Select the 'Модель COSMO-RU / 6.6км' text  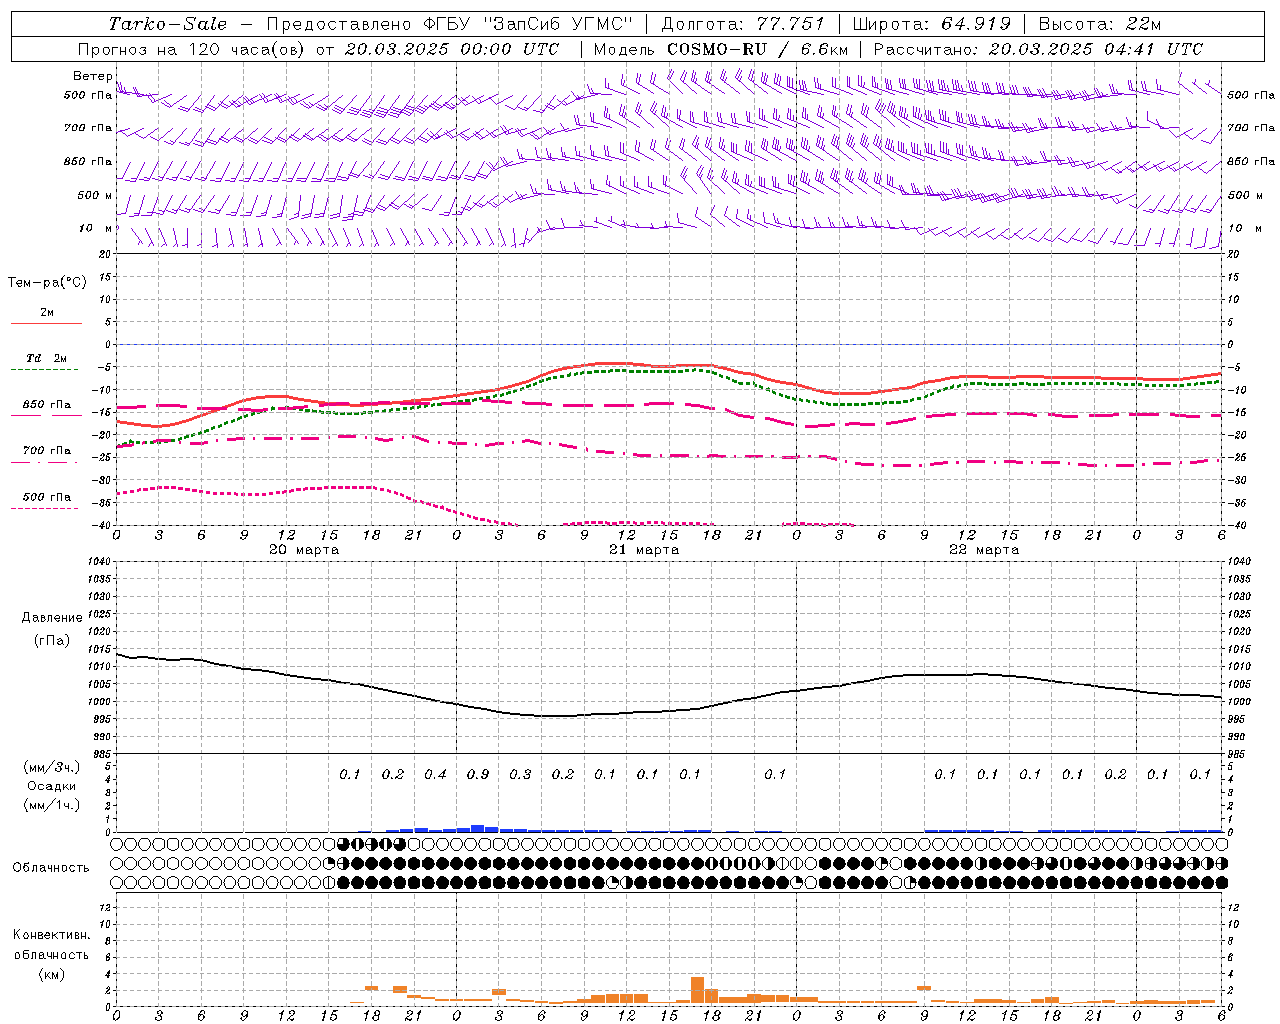[x=720, y=49]
